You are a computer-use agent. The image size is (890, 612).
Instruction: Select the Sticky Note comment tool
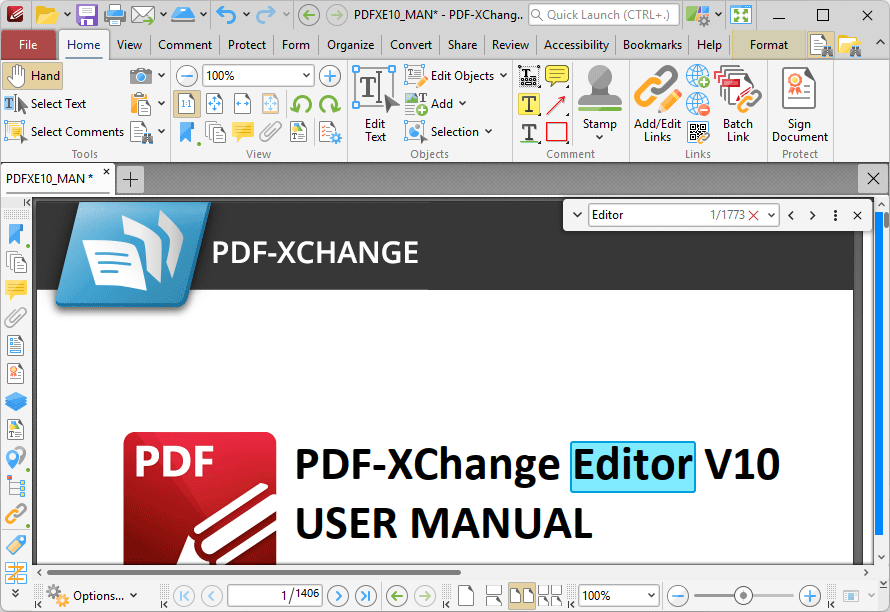click(557, 76)
